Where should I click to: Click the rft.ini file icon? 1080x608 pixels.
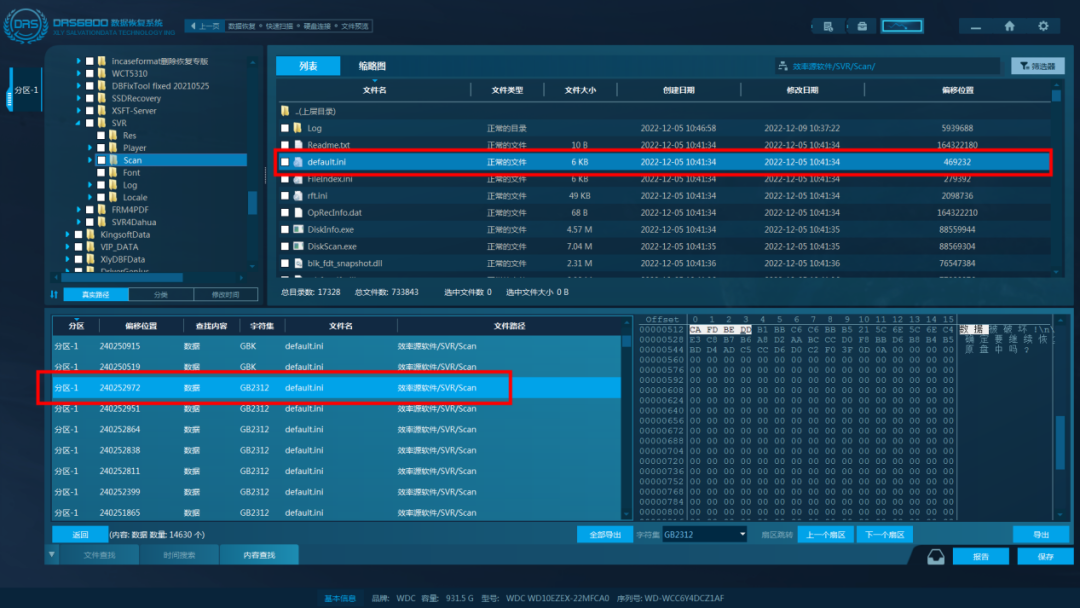point(298,196)
